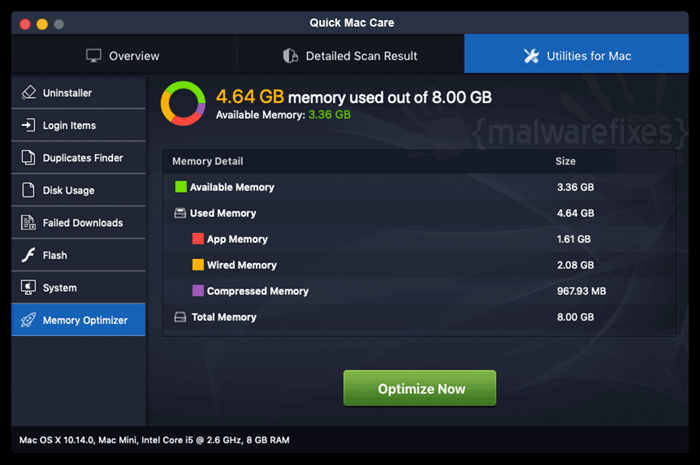Click the 4.64 GB Used Memory row value
The height and width of the screenshot is (465, 700).
tap(575, 213)
